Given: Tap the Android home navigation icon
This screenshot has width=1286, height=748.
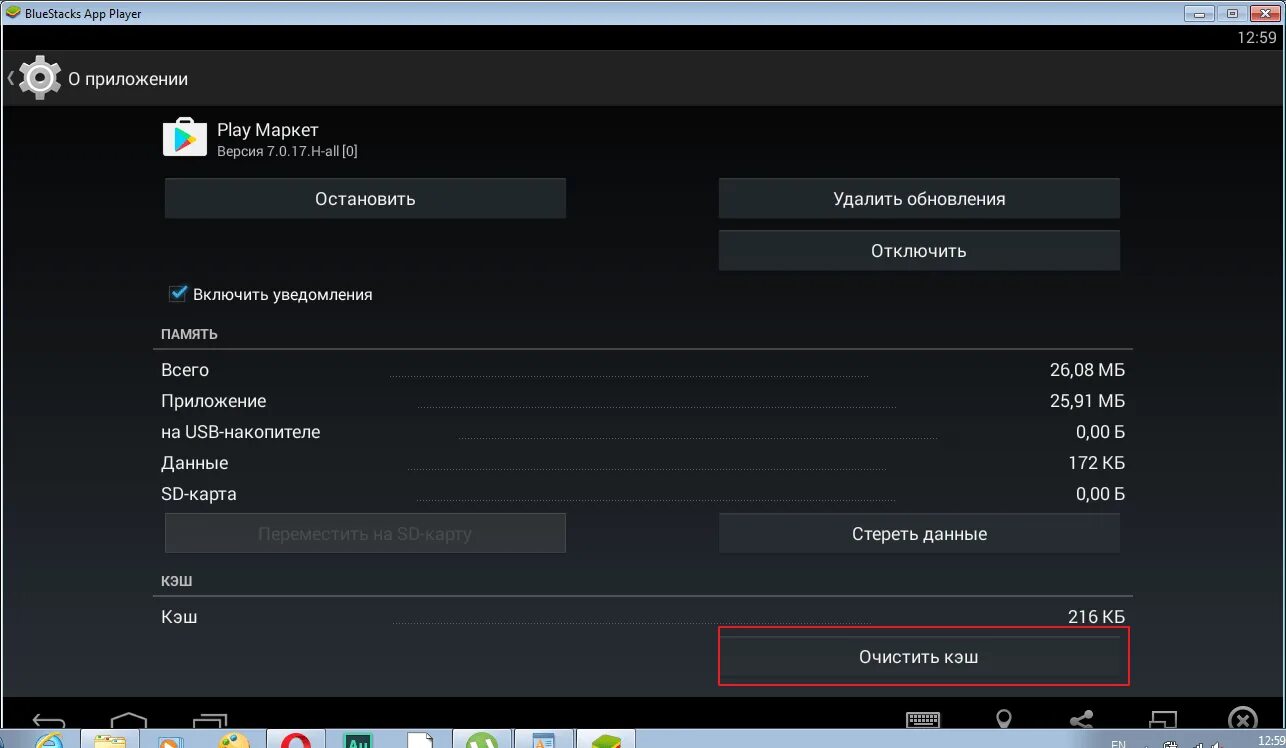Looking at the screenshot, I should [x=128, y=720].
